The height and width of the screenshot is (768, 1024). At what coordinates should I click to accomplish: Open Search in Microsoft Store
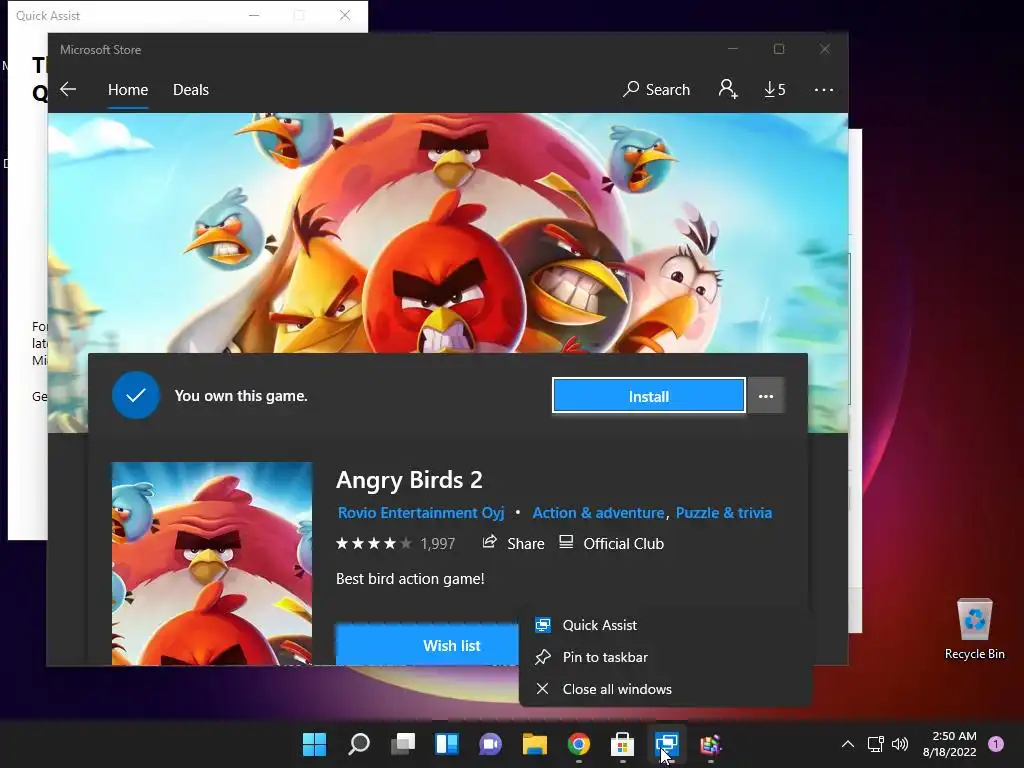click(656, 89)
